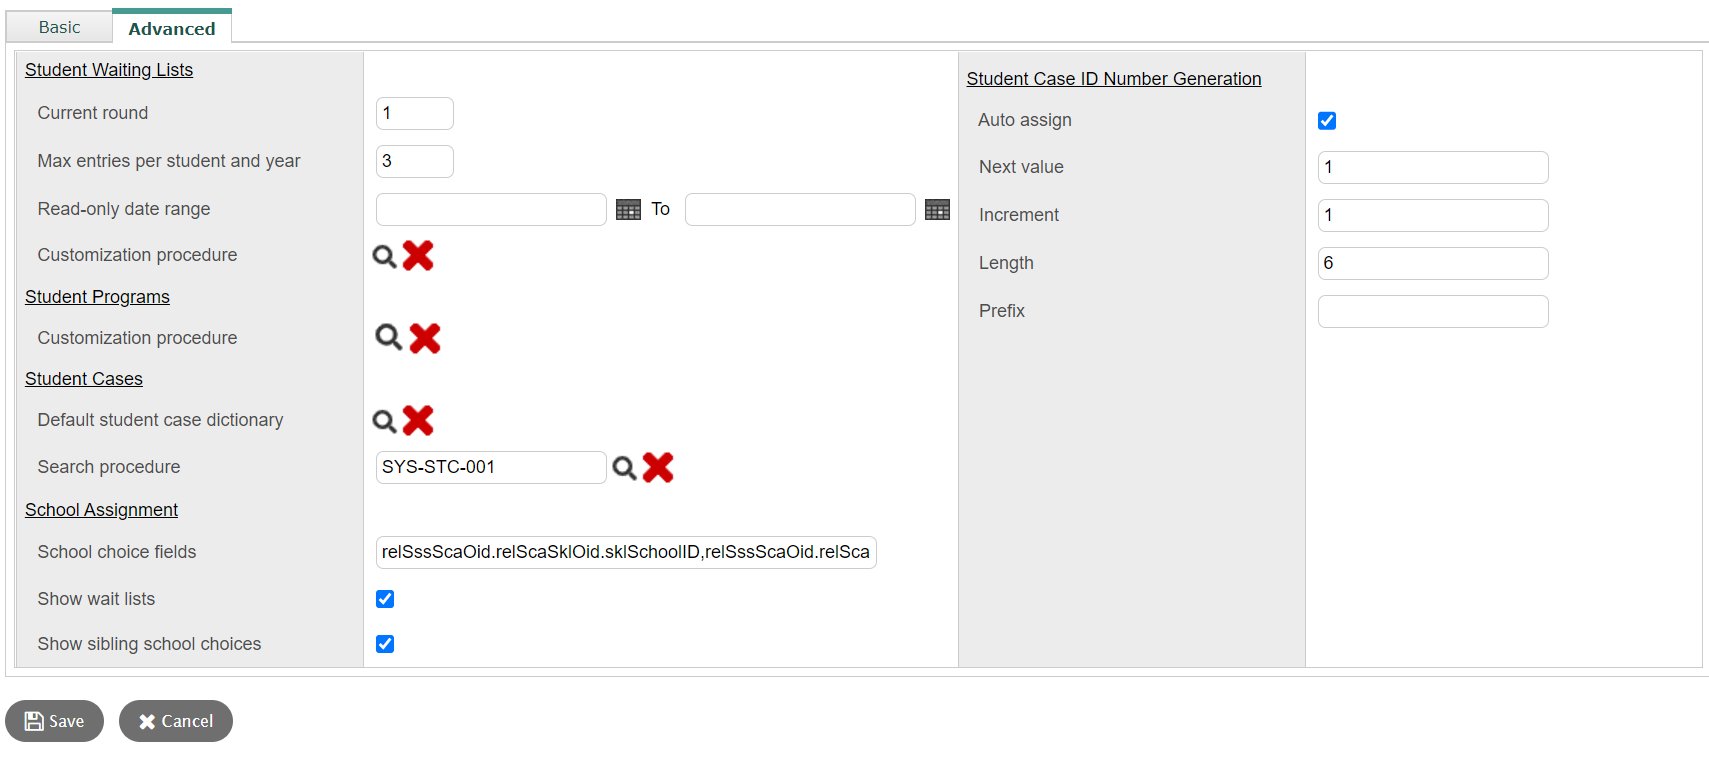Image resolution: width=1709 pixels, height=762 pixels.
Task: Click the Prefix label
Action: click(1002, 311)
